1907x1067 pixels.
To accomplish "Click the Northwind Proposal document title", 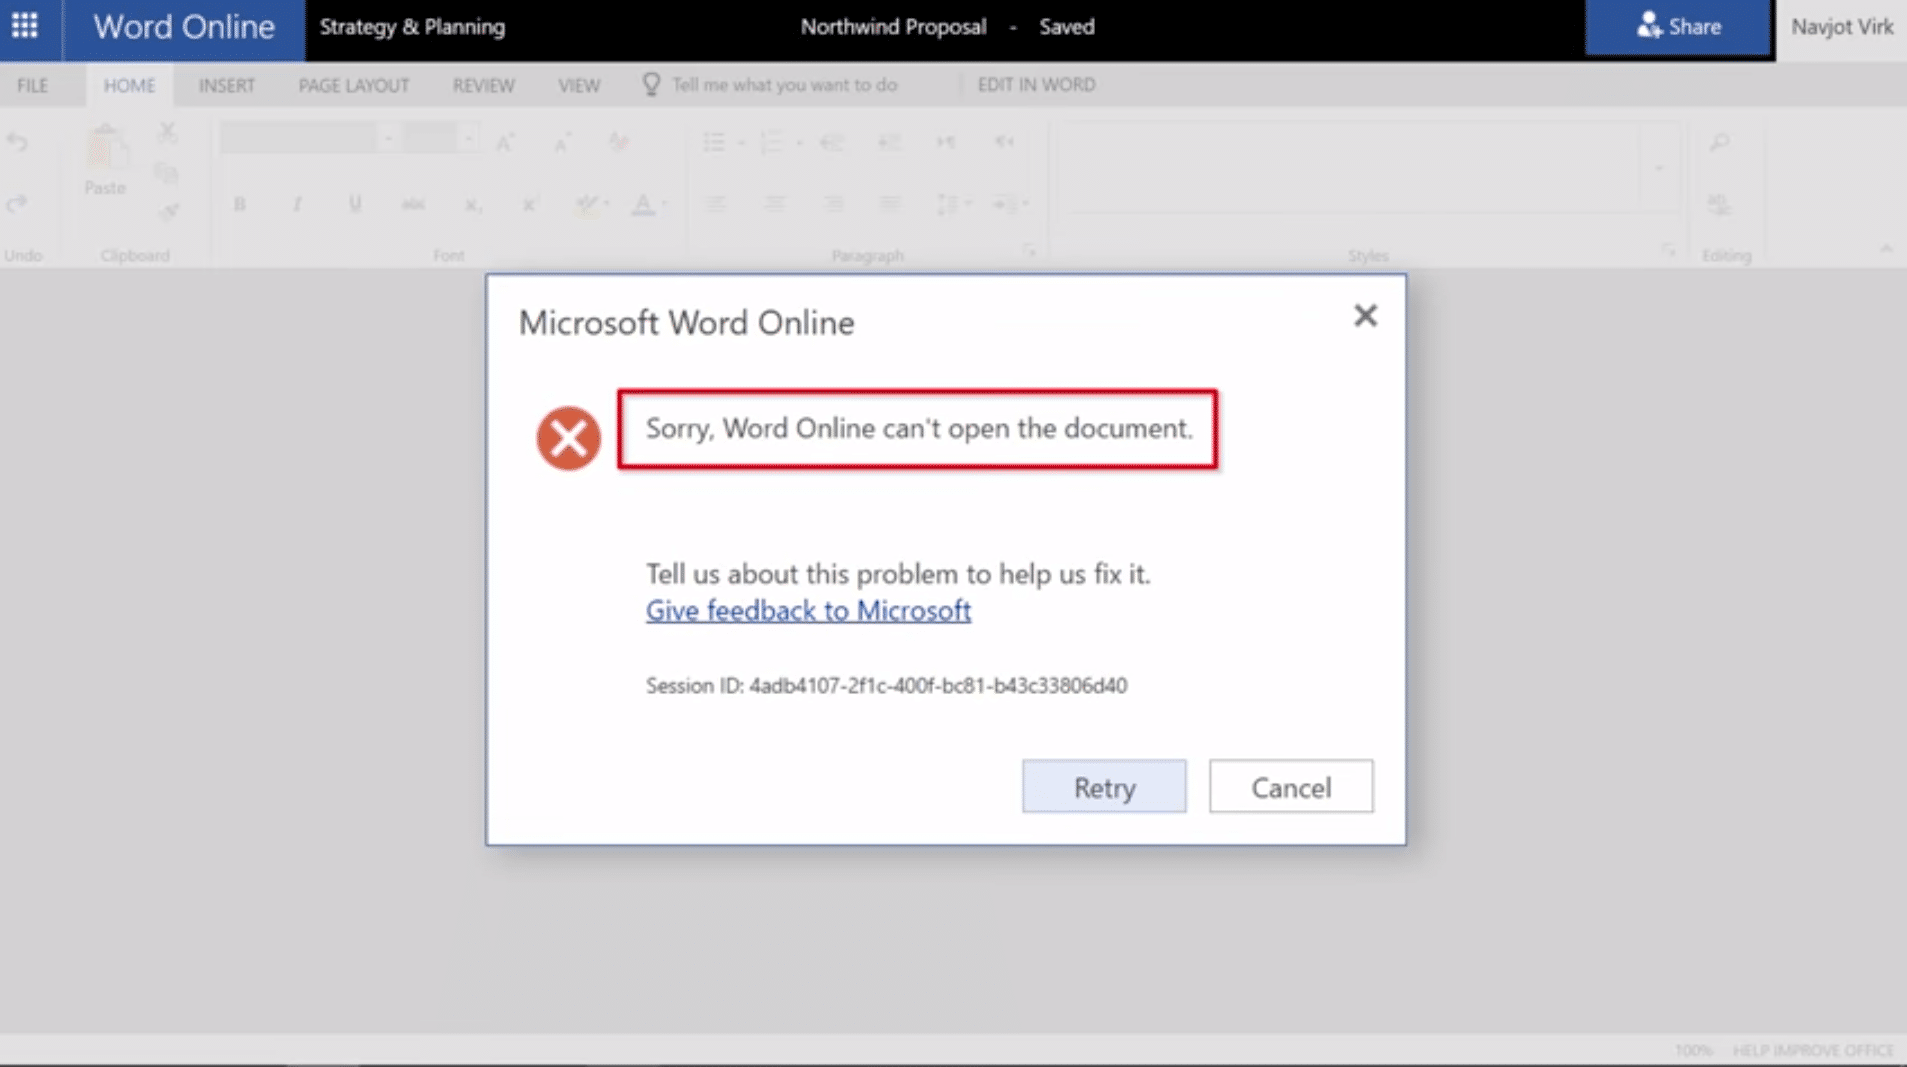I will [893, 27].
